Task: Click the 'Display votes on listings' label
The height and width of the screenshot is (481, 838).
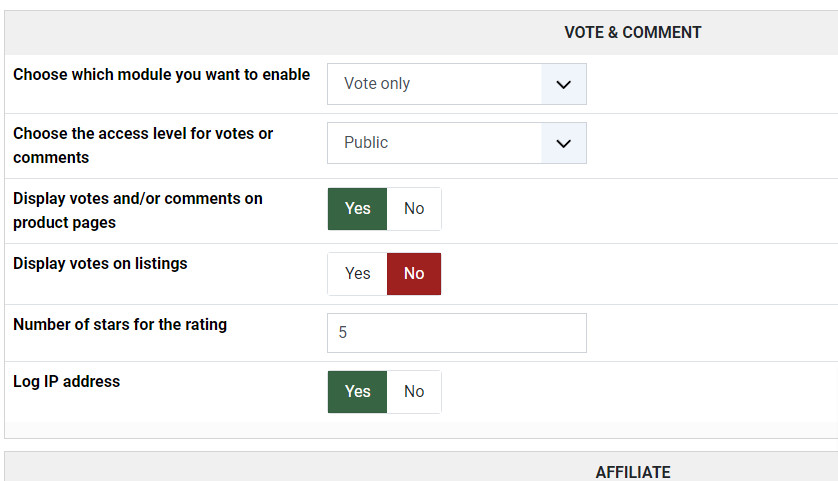Action: pyautogui.click(x=100, y=264)
